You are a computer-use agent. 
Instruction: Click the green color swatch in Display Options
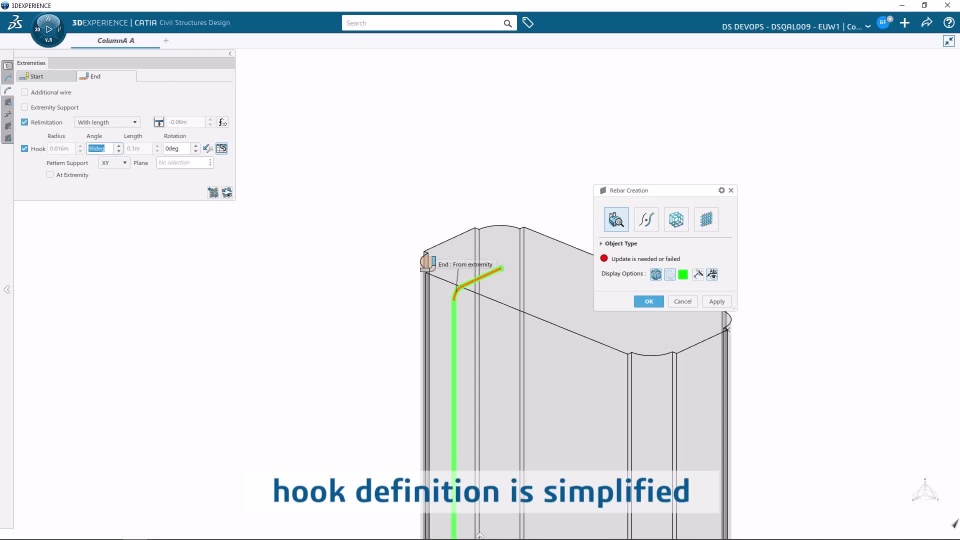pos(683,274)
